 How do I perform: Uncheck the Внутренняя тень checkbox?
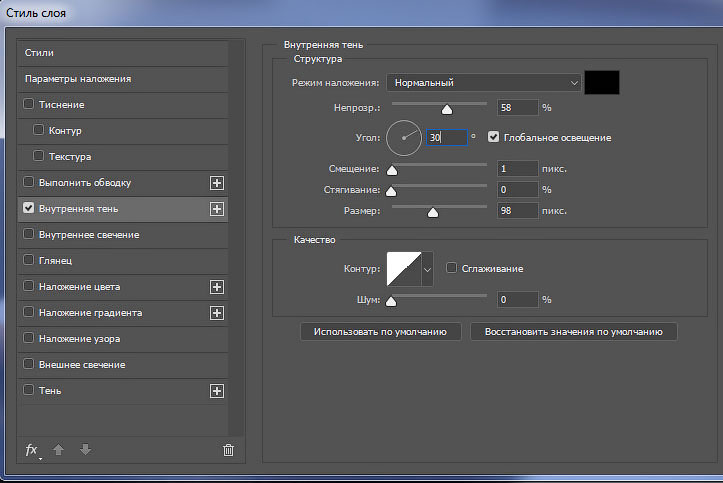point(29,208)
